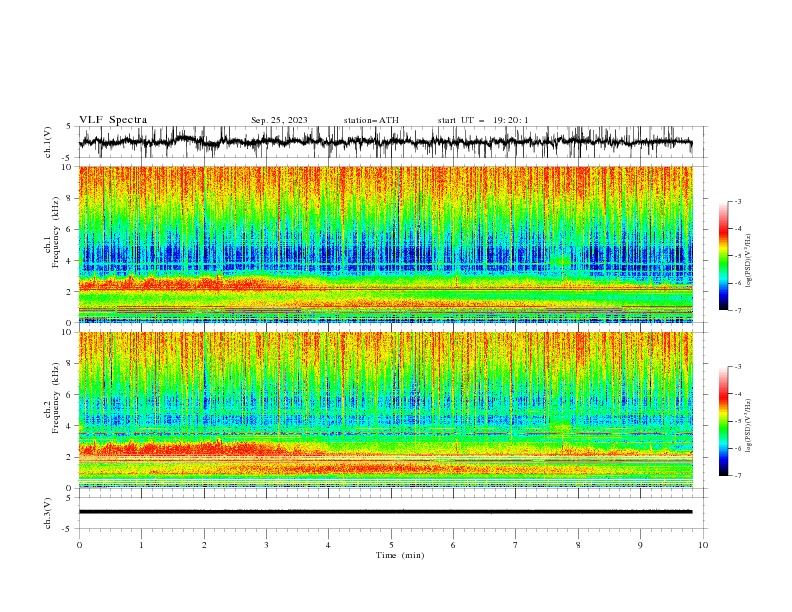Click the ch.1 "Frequency (kHz)" axis label
Image resolution: width=792 pixels, height=612 pixels.
coord(56,232)
